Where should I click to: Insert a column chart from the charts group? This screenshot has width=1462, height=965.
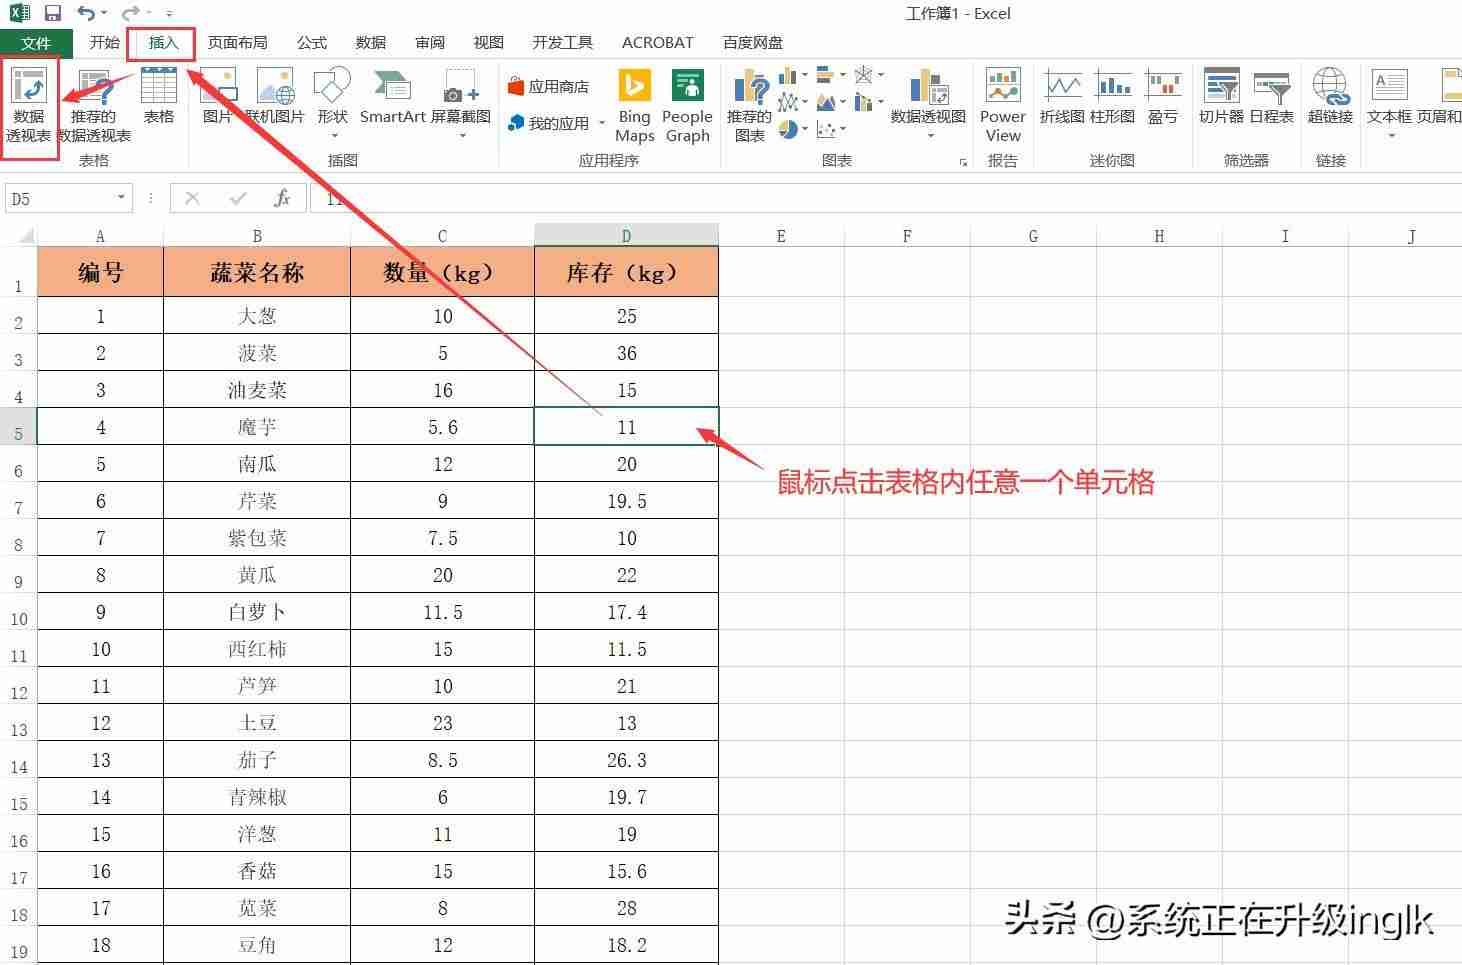[787, 76]
